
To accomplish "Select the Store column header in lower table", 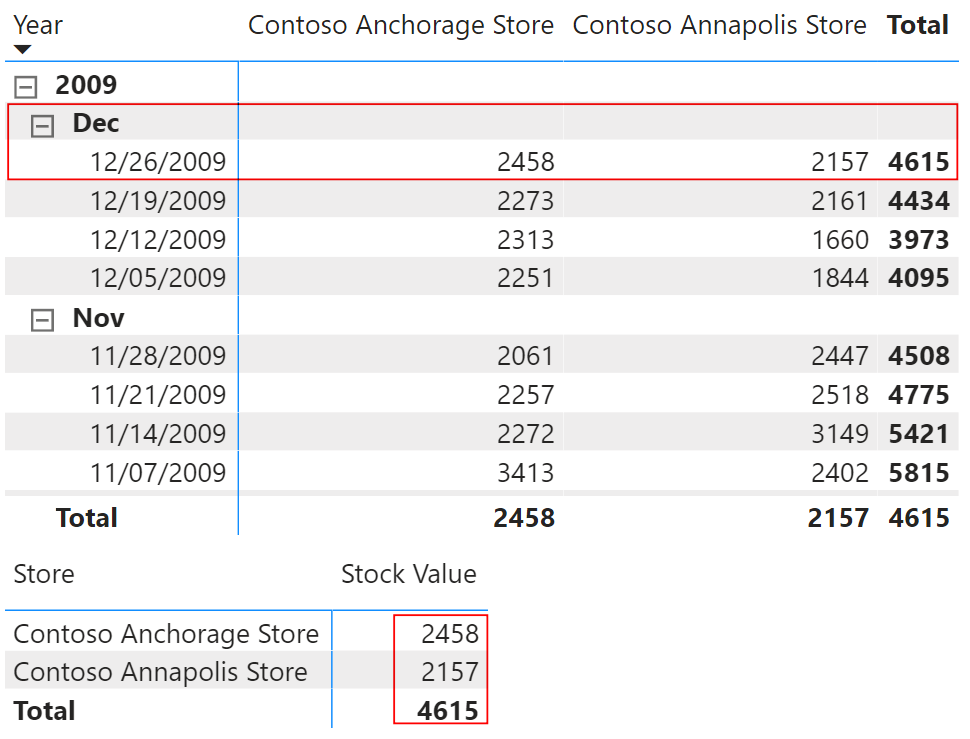I will point(44,574).
